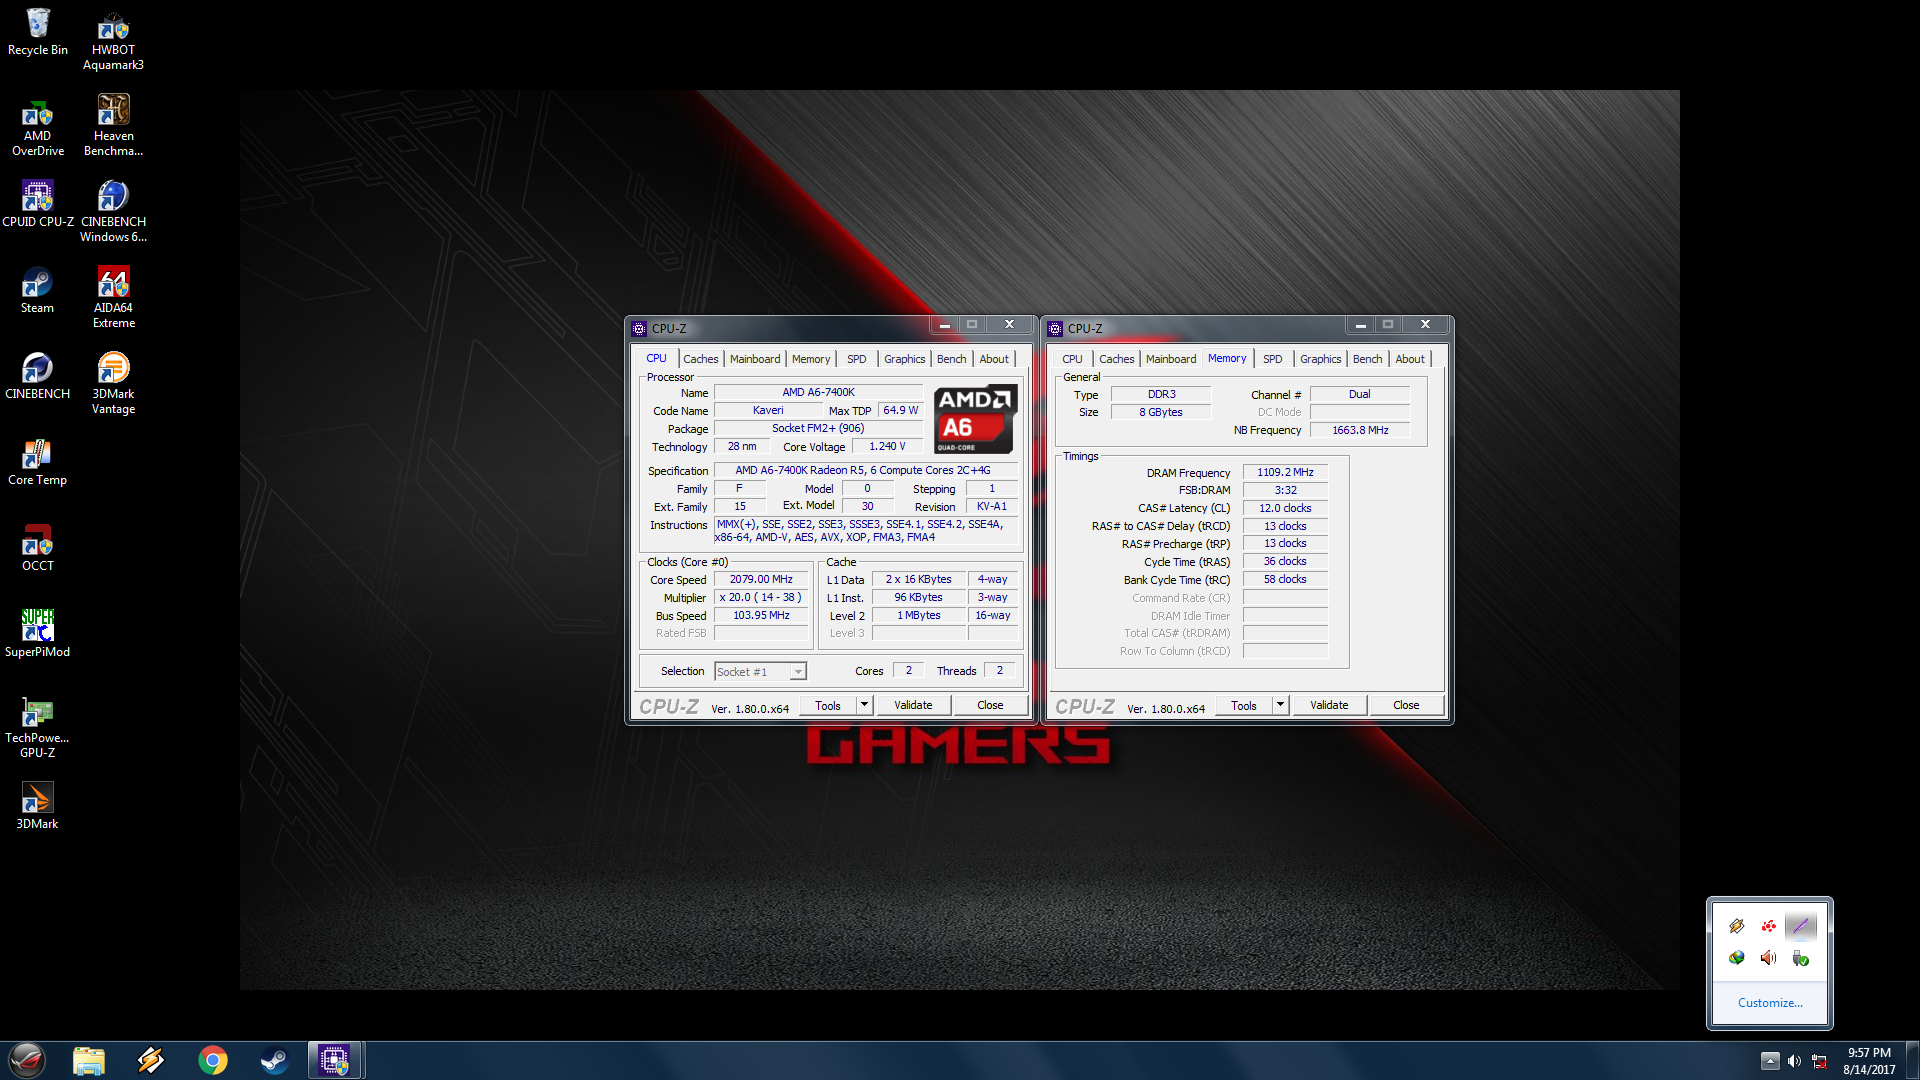Switch to SPD tab in the Memory tab window
The image size is (1920, 1080).
1273,359
